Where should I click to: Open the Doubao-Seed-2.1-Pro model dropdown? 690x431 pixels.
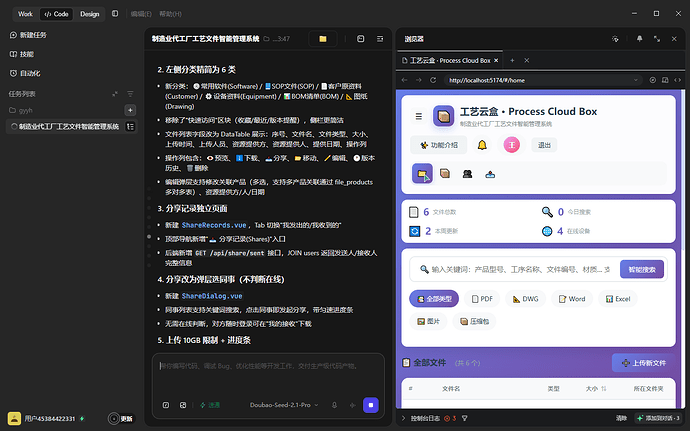[x=284, y=405]
